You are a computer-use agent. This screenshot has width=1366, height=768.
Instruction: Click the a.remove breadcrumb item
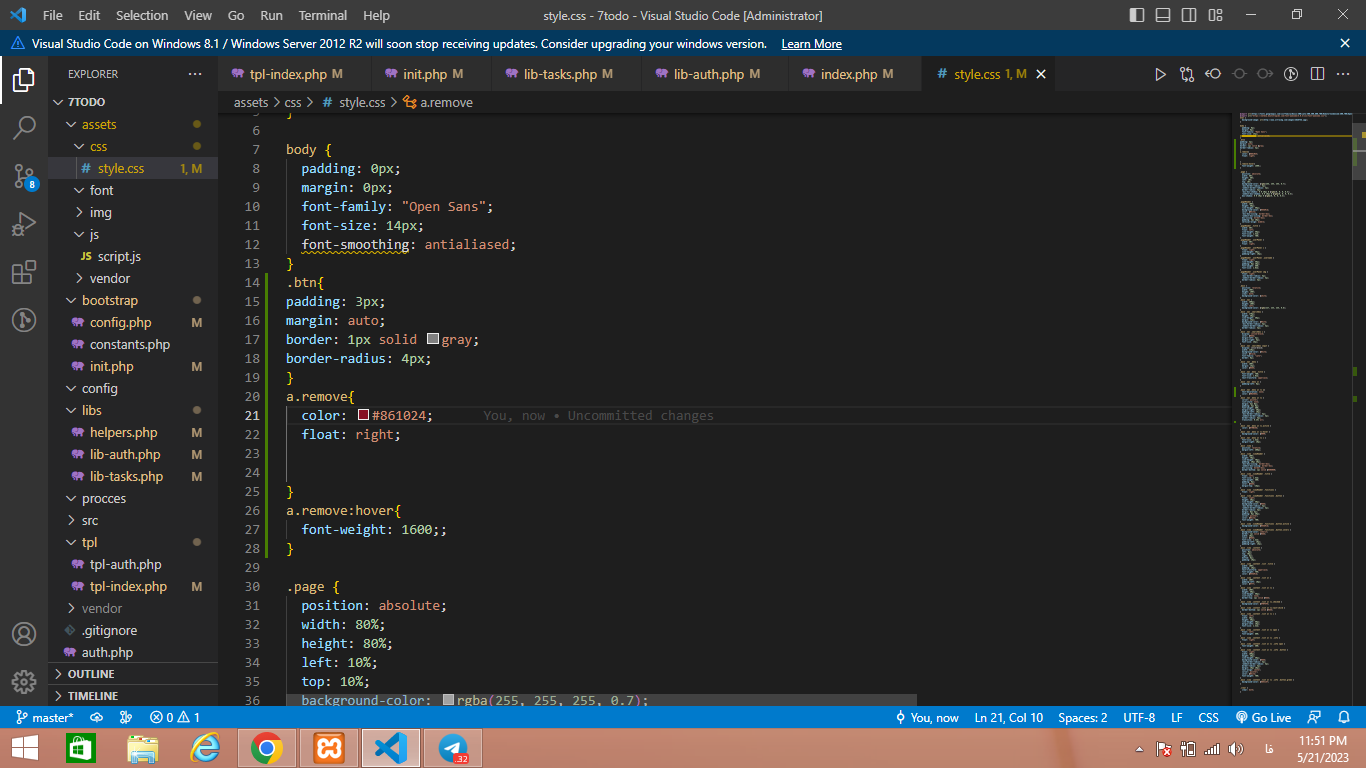pos(438,102)
